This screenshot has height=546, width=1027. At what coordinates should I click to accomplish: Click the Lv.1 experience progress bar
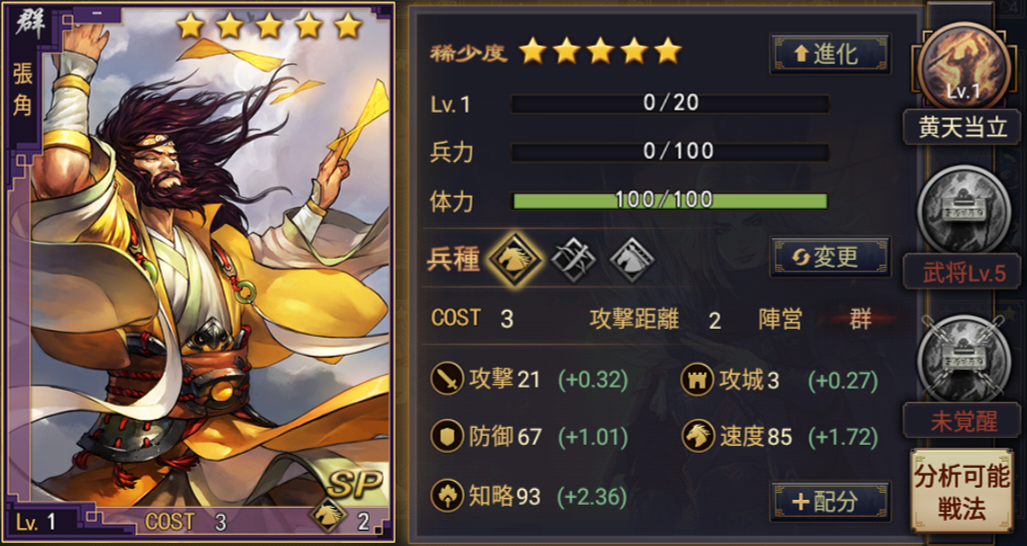(x=669, y=103)
